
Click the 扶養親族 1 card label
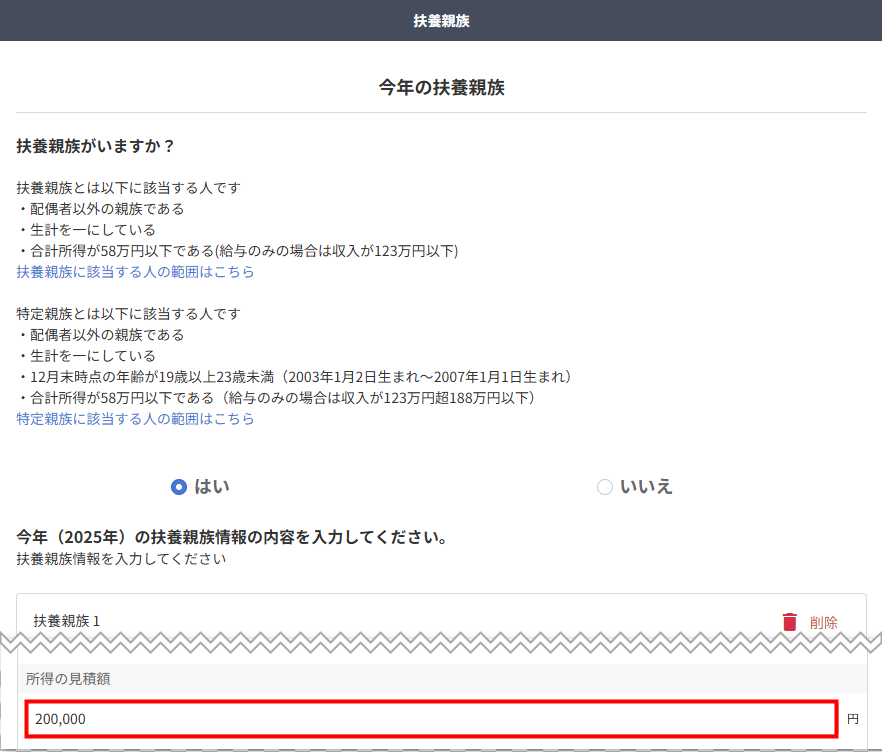66,621
